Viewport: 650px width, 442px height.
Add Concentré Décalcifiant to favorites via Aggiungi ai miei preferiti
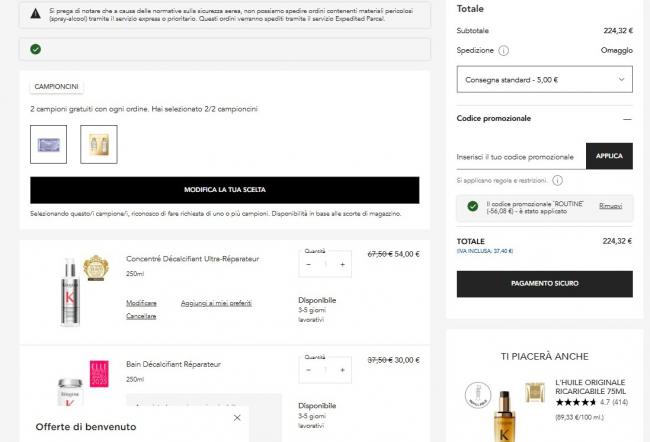[x=216, y=303]
